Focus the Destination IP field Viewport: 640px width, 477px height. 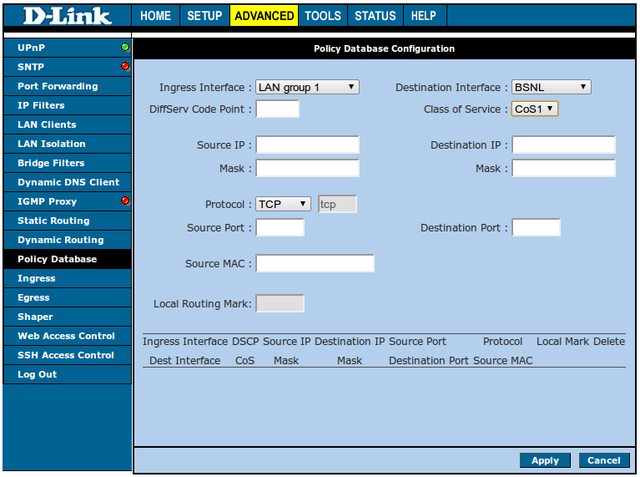coord(564,145)
